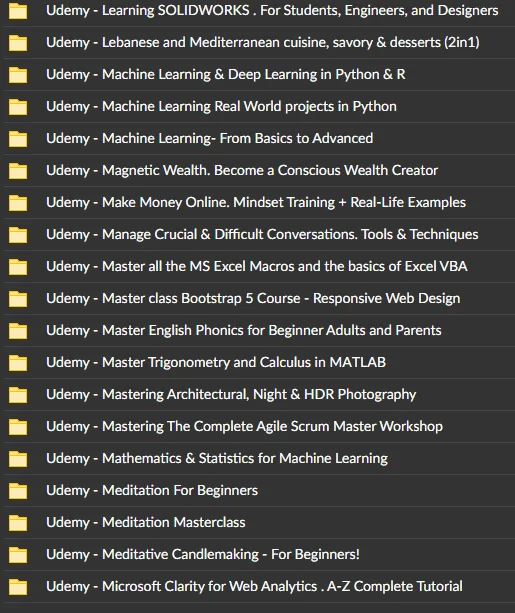This screenshot has height=613, width=515.
Task: Select 'Master class Bootstrap 5 Course - Responsive Web Design'
Action: click(281, 299)
